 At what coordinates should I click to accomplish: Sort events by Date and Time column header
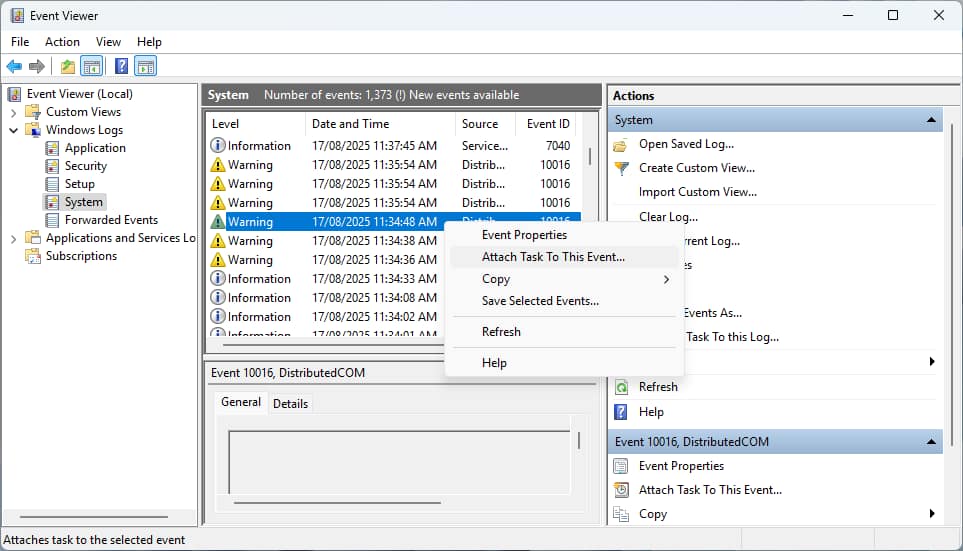pyautogui.click(x=350, y=124)
